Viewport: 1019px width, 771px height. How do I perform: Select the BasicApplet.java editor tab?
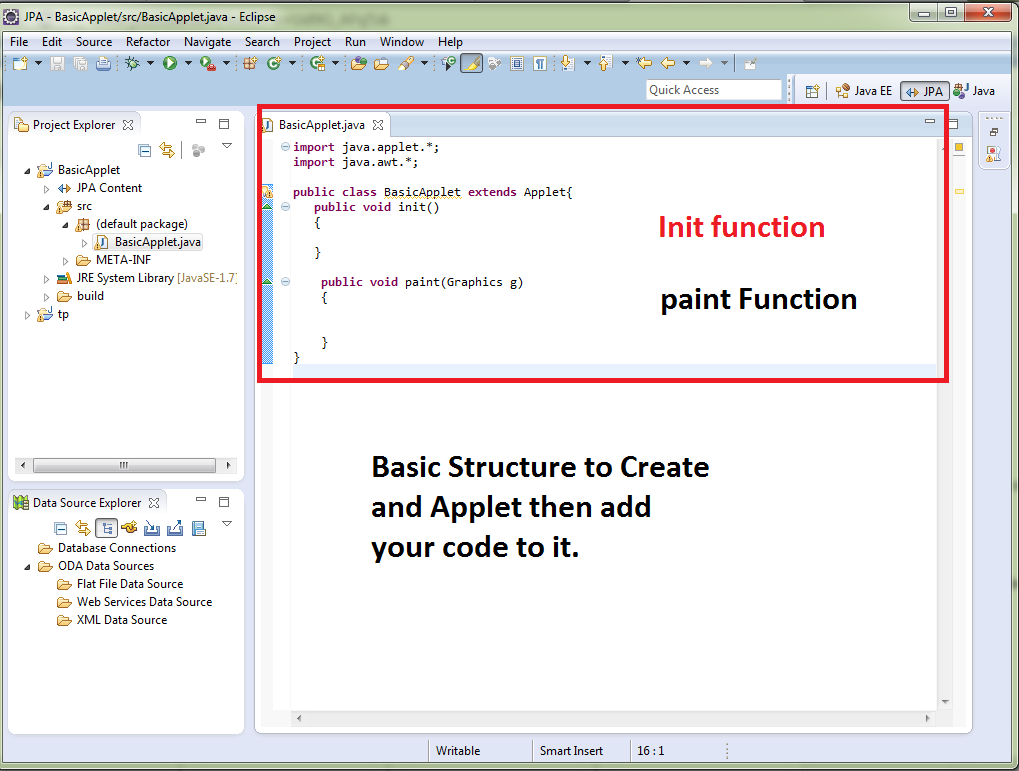[x=322, y=125]
